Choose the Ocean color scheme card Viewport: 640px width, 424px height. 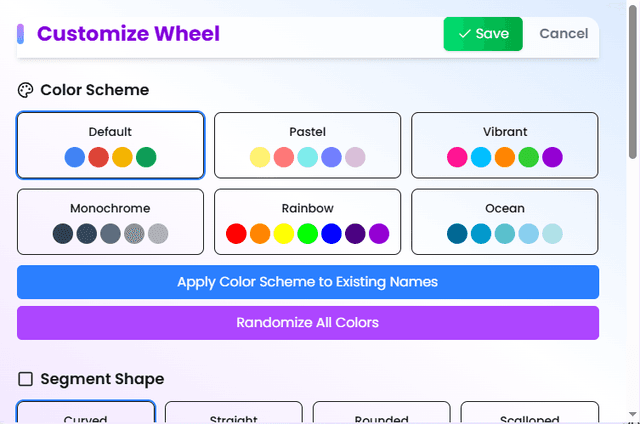505,222
